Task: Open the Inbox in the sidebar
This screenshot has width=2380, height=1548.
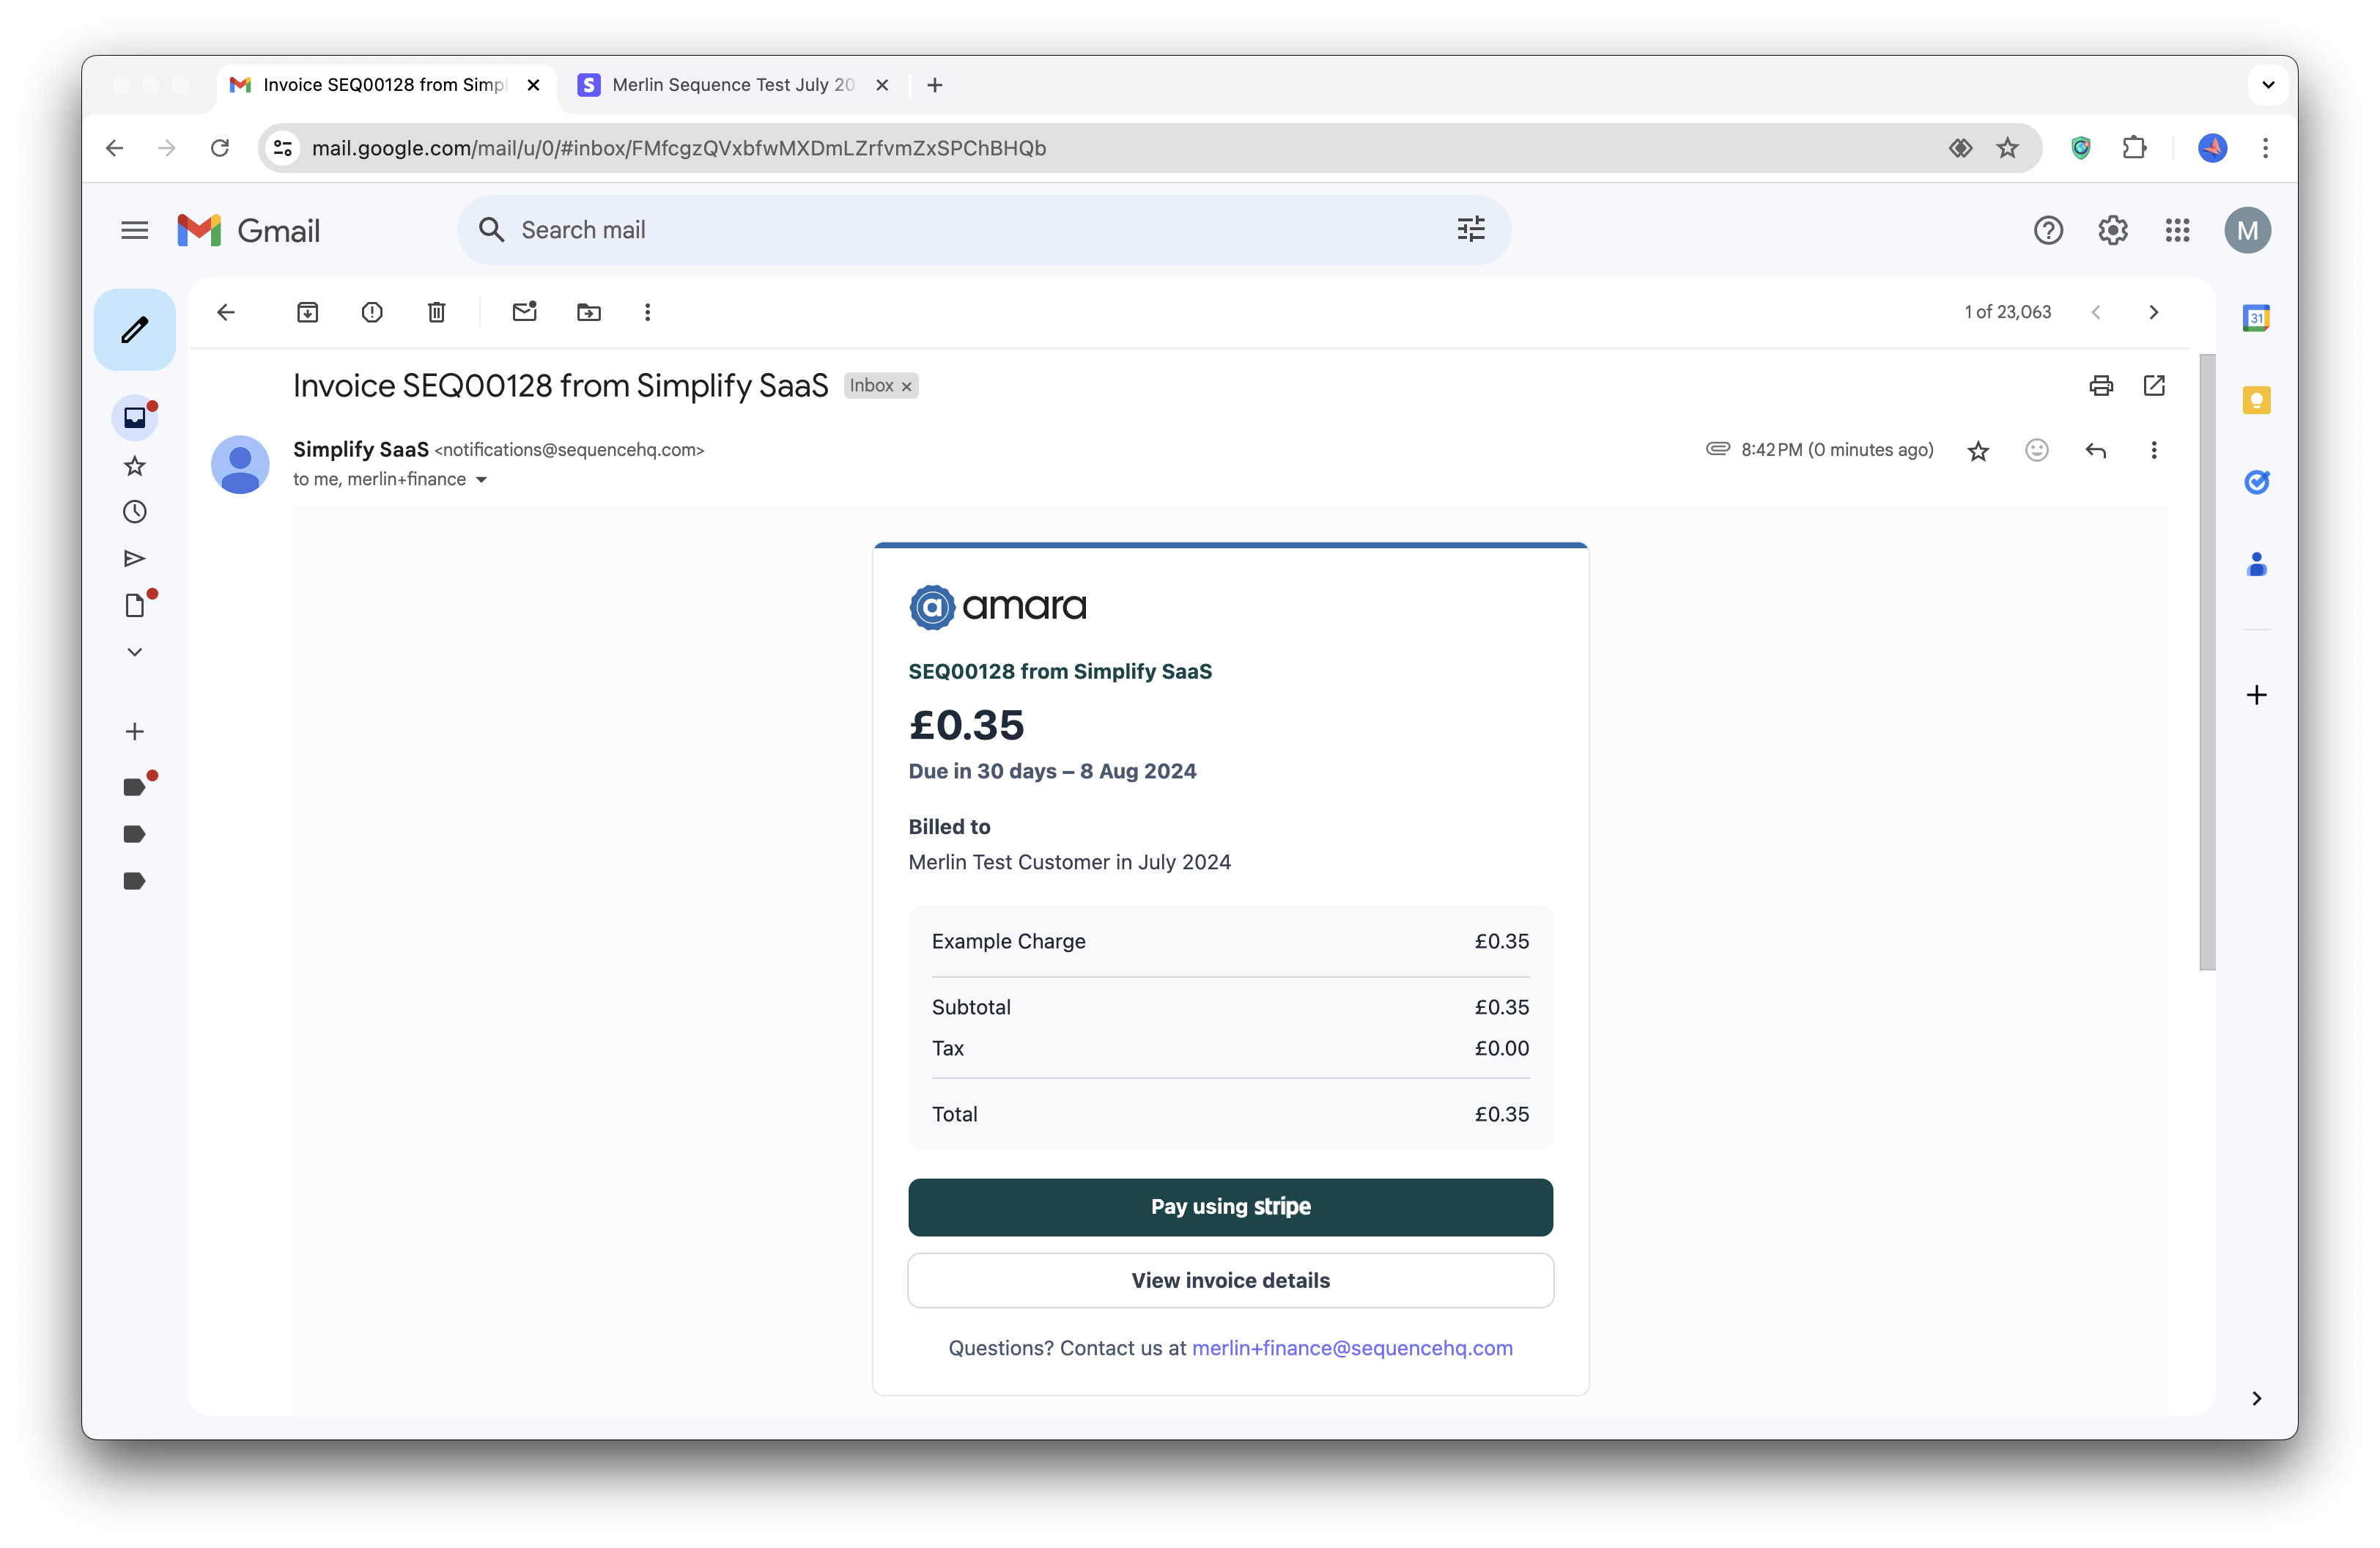Action: click(134, 417)
